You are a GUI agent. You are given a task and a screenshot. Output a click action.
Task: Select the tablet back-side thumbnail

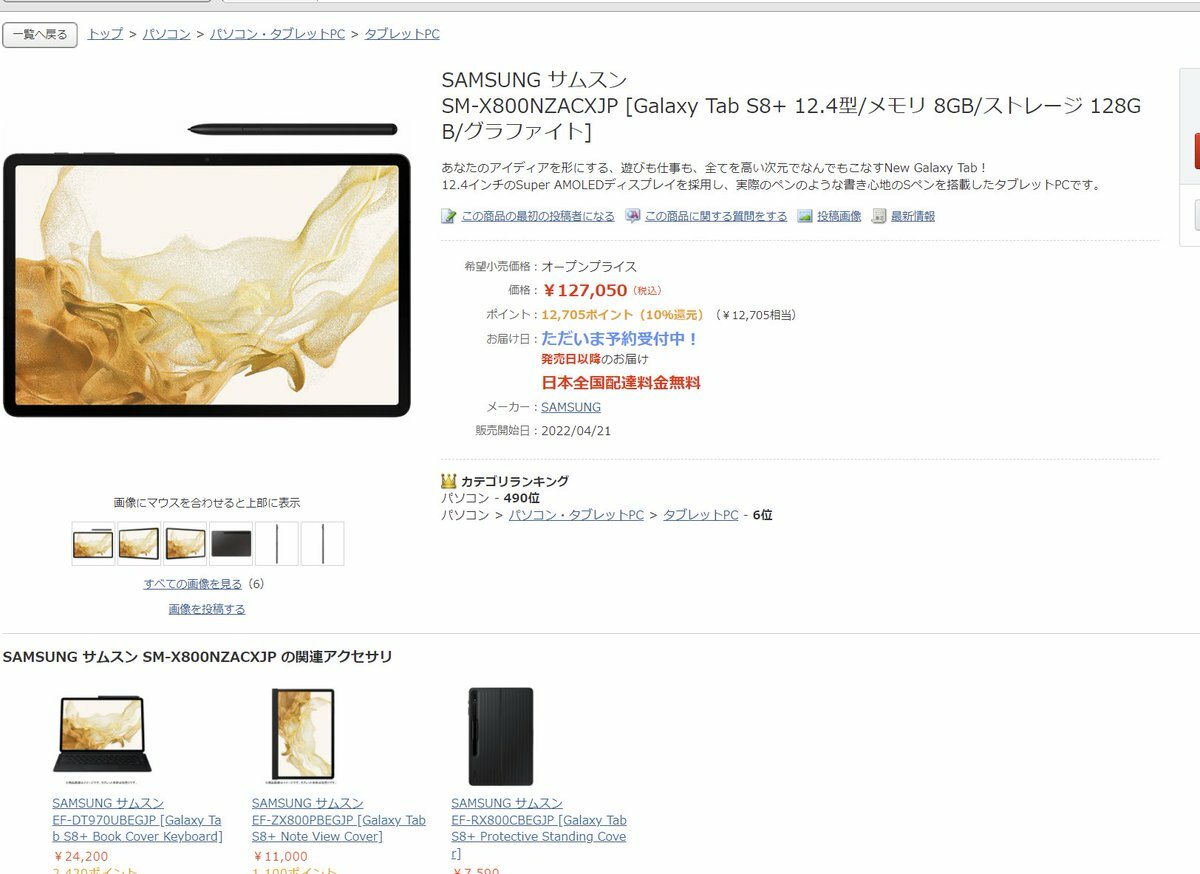231,544
